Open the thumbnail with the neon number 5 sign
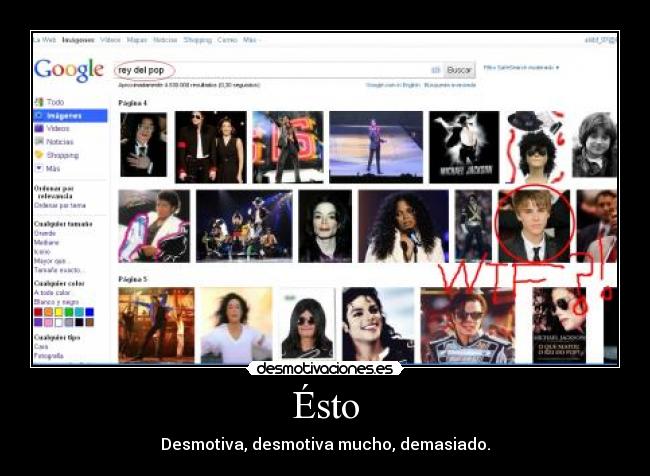Screen dimensions: 650x476 pyautogui.click(x=288, y=147)
